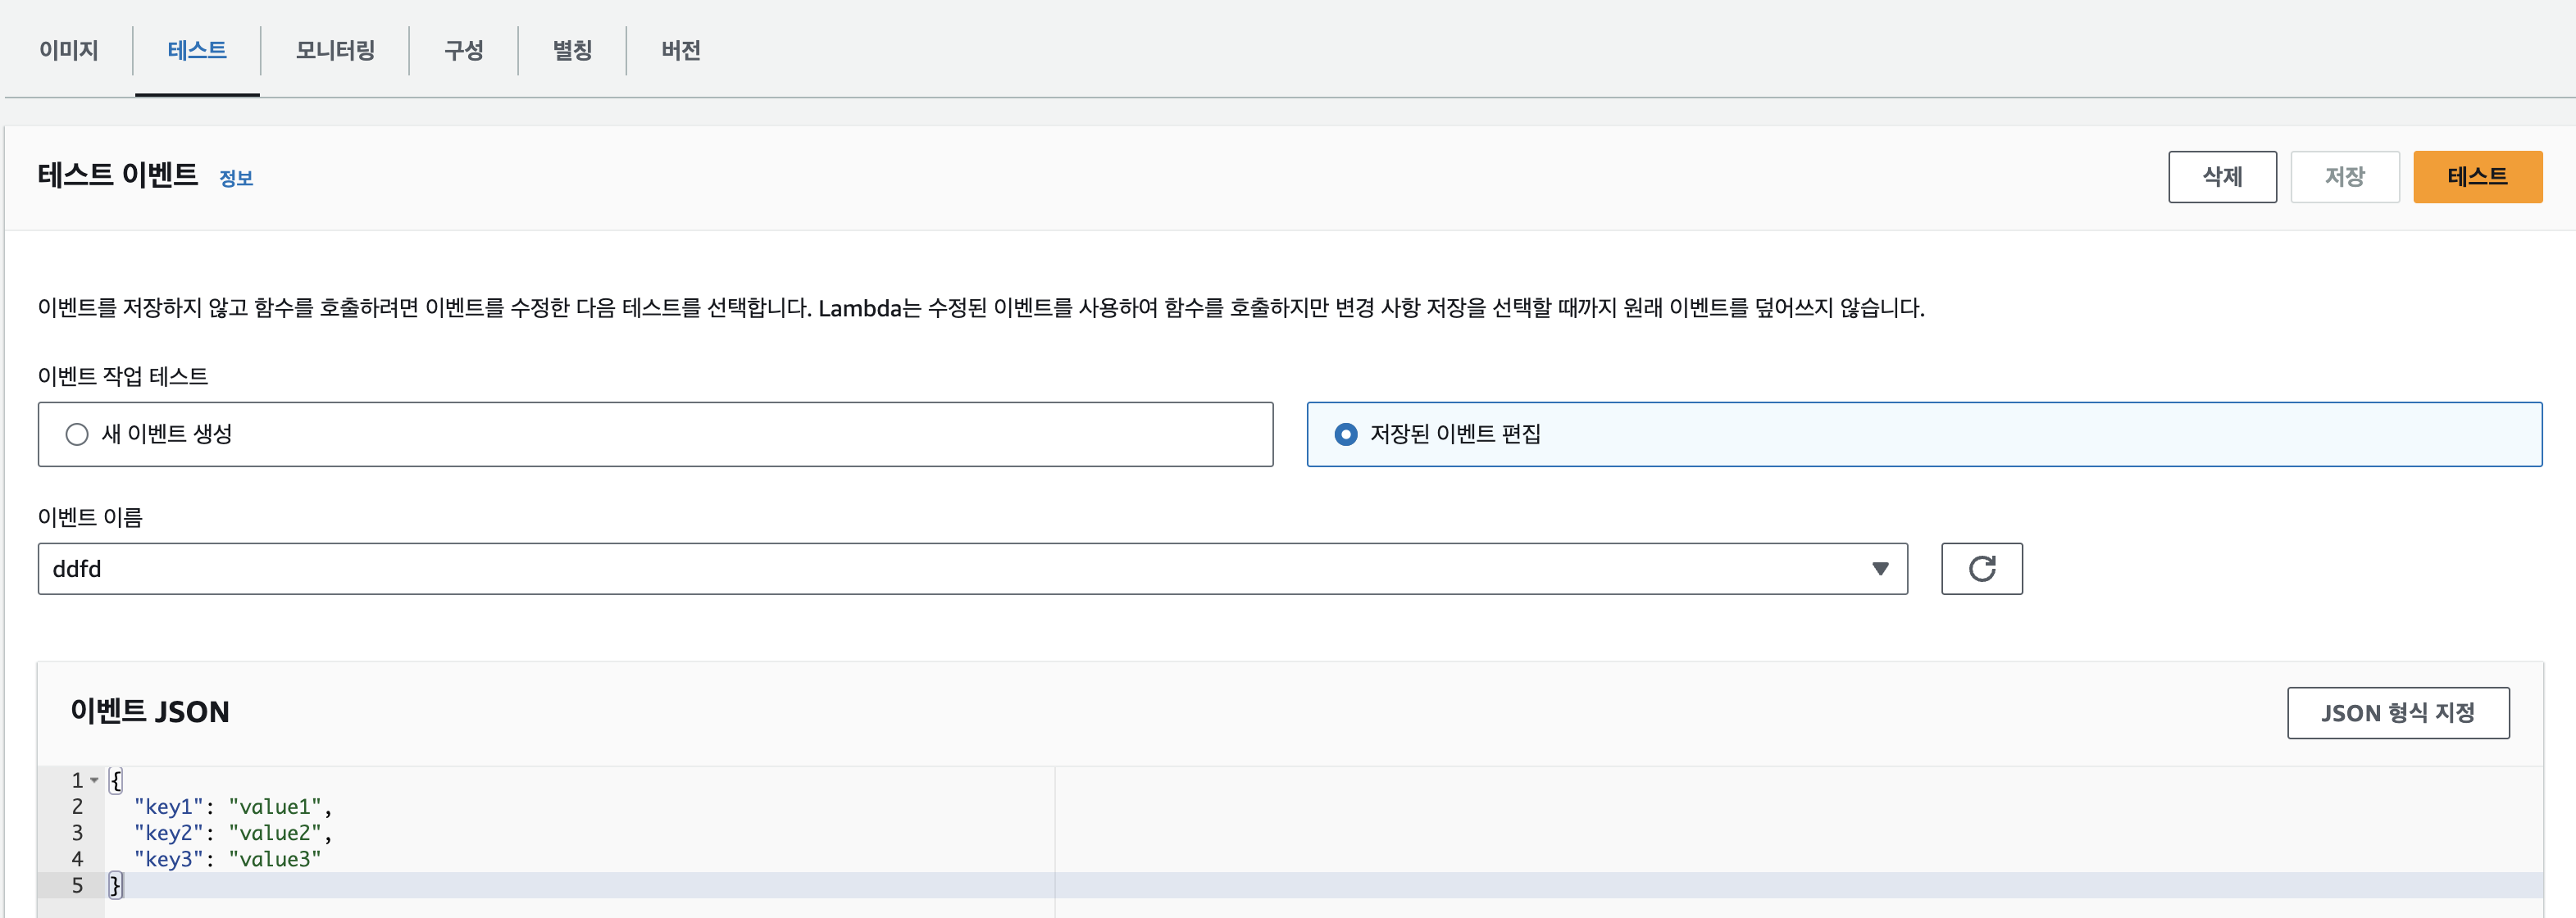Go to the 구성 tab

[x=464, y=50]
